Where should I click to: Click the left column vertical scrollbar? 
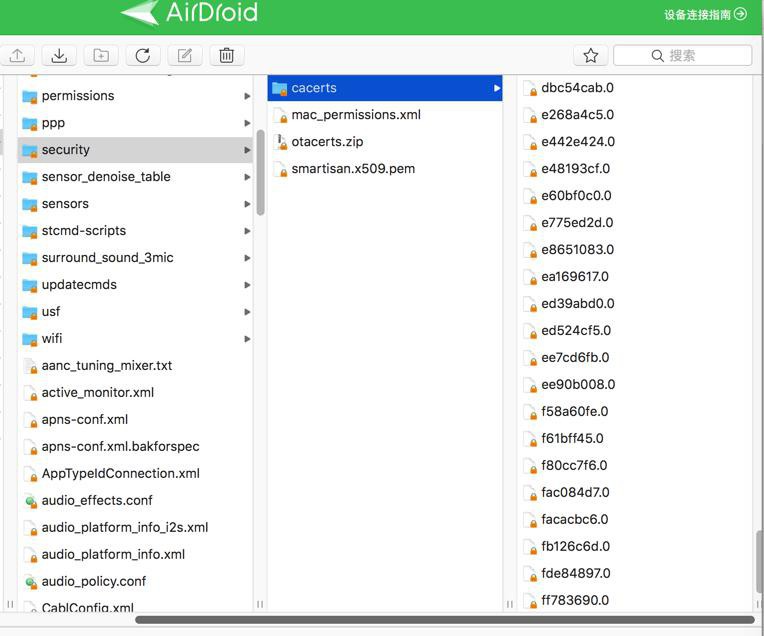(261, 173)
